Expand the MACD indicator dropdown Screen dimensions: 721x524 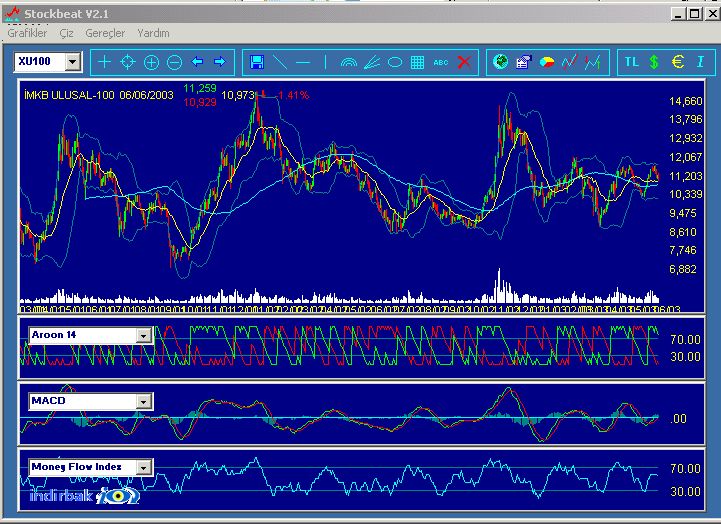pyautogui.click(x=143, y=402)
